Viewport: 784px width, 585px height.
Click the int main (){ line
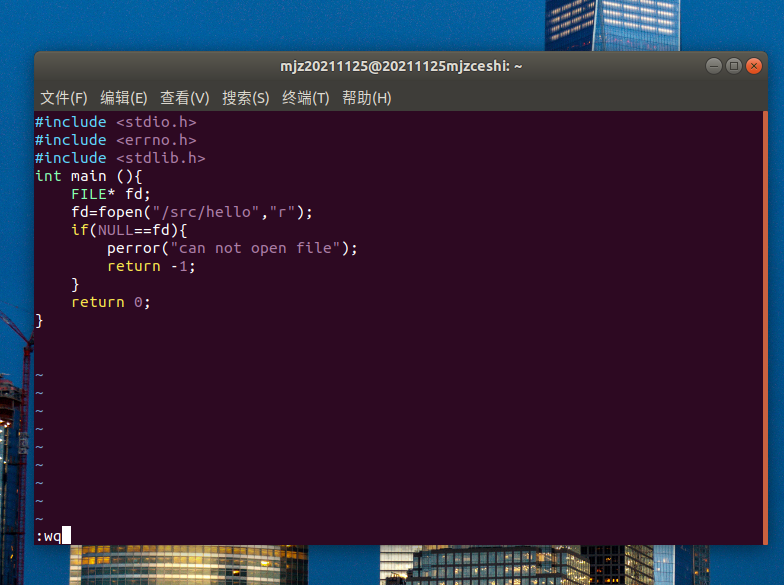tap(88, 176)
